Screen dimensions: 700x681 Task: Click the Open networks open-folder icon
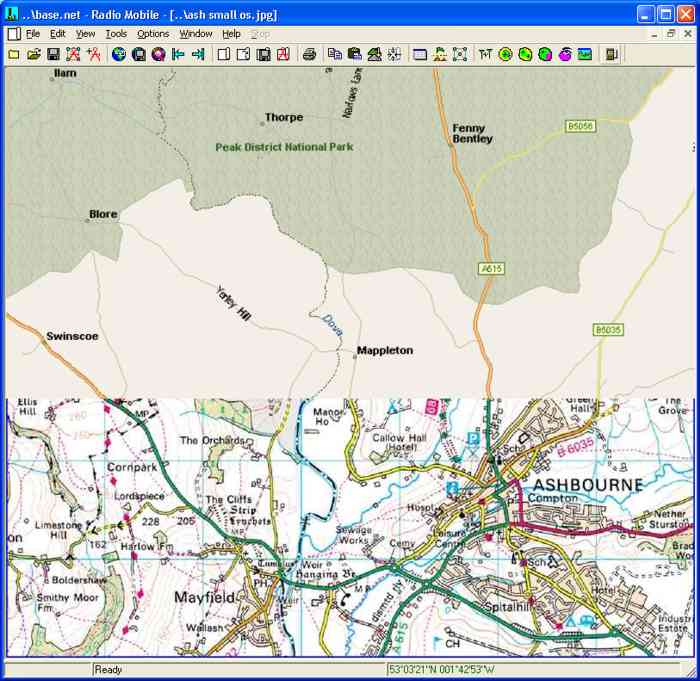coord(33,54)
